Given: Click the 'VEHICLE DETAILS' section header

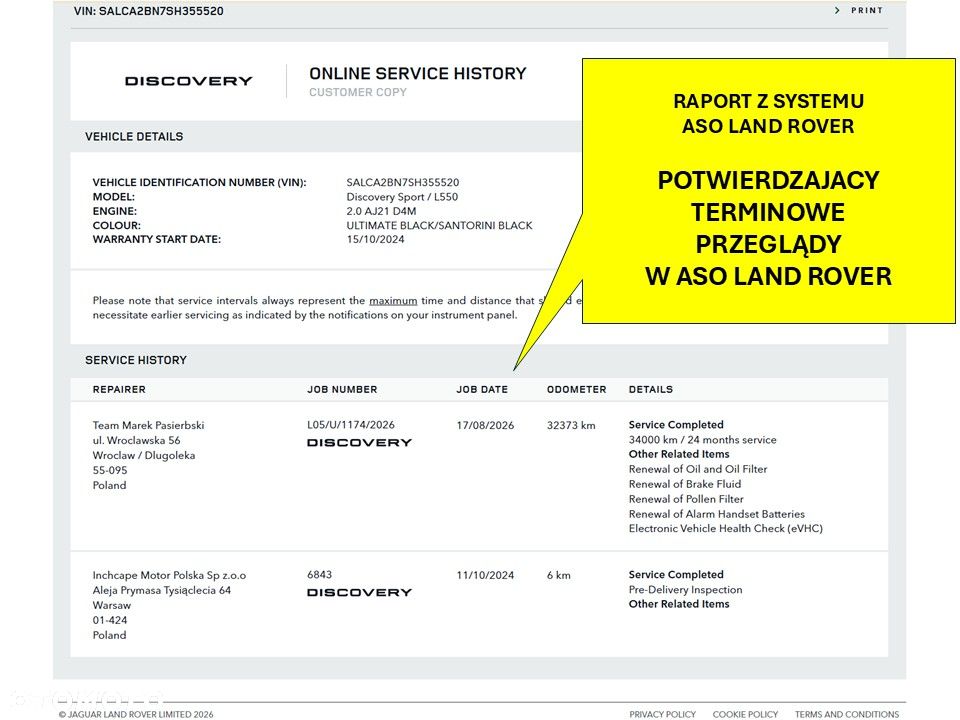Looking at the screenshot, I should point(134,137).
